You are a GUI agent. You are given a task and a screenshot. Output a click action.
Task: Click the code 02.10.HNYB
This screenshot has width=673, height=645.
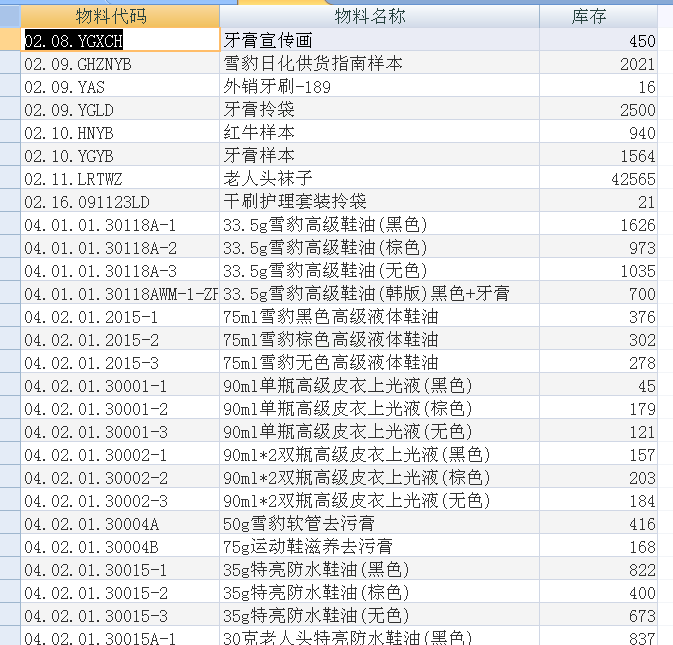[120, 133]
